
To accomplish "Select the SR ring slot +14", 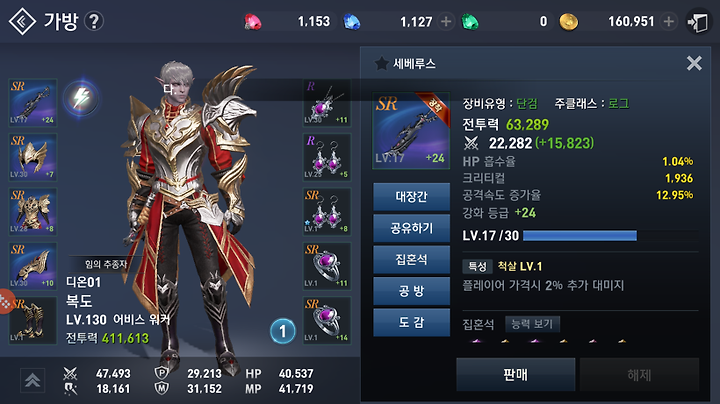I will (x=327, y=320).
